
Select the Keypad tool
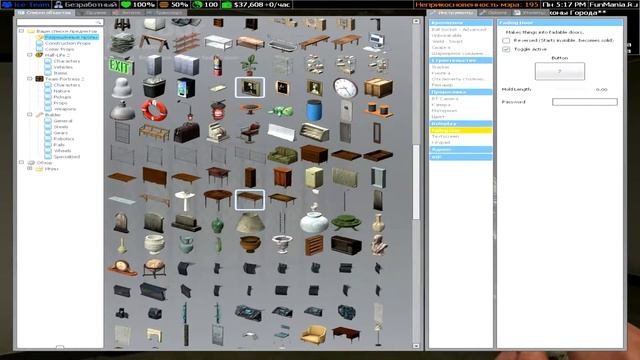point(440,142)
